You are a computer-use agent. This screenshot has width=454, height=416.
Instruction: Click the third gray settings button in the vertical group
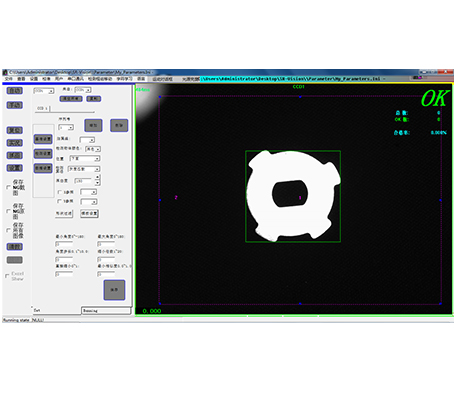tap(43, 168)
